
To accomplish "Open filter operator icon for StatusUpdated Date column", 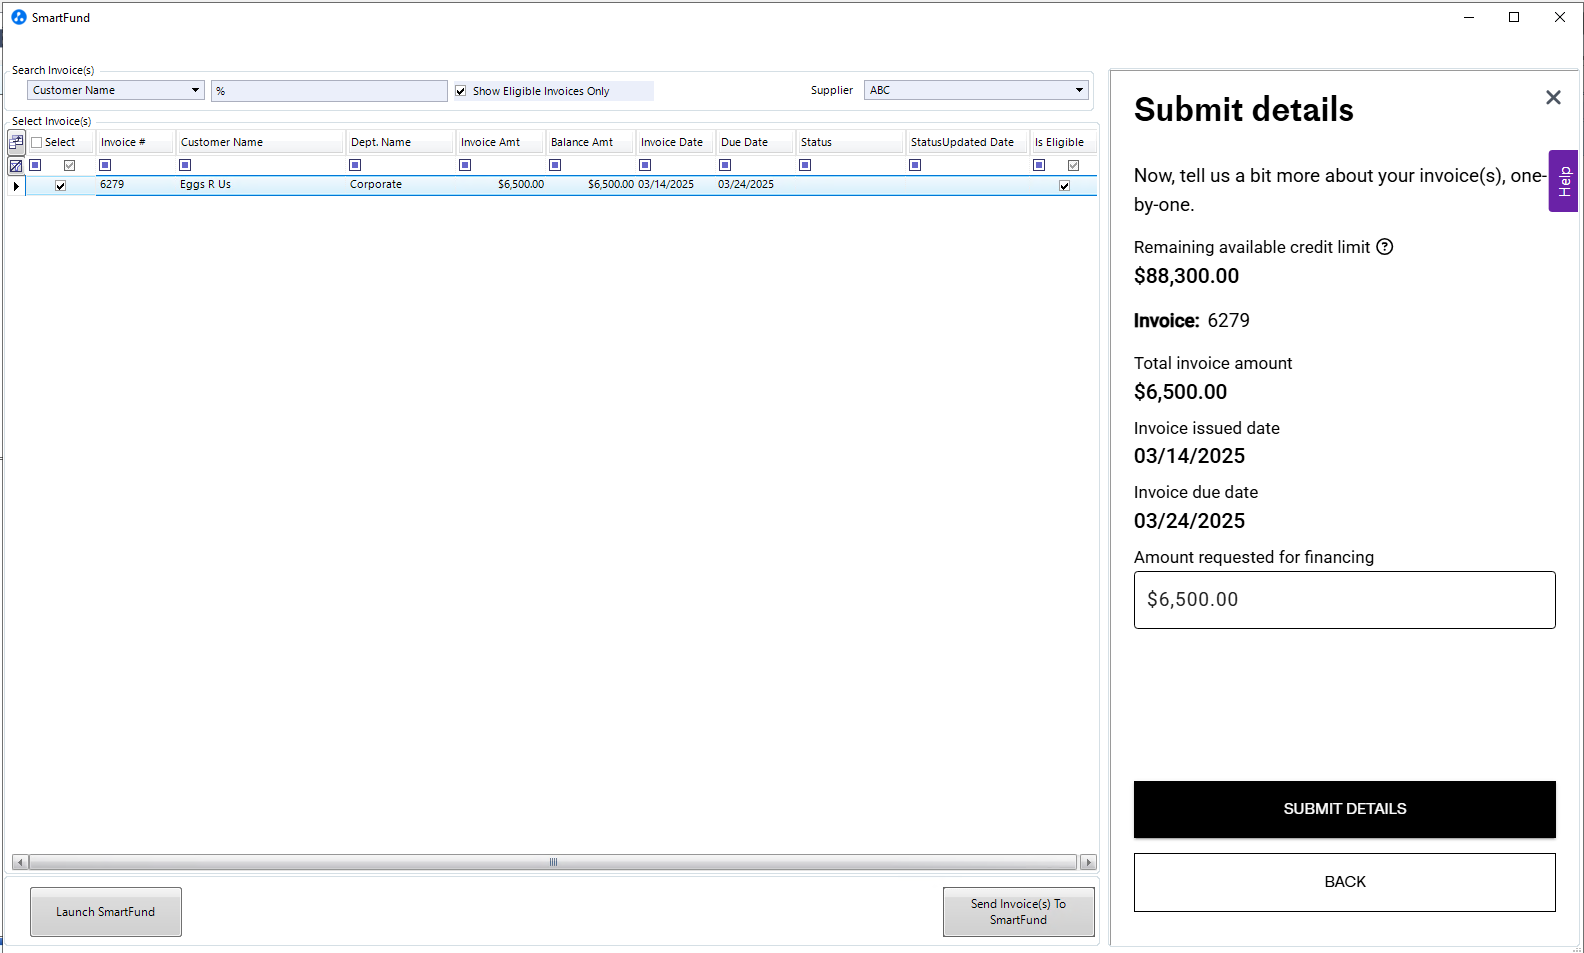I will (915, 165).
